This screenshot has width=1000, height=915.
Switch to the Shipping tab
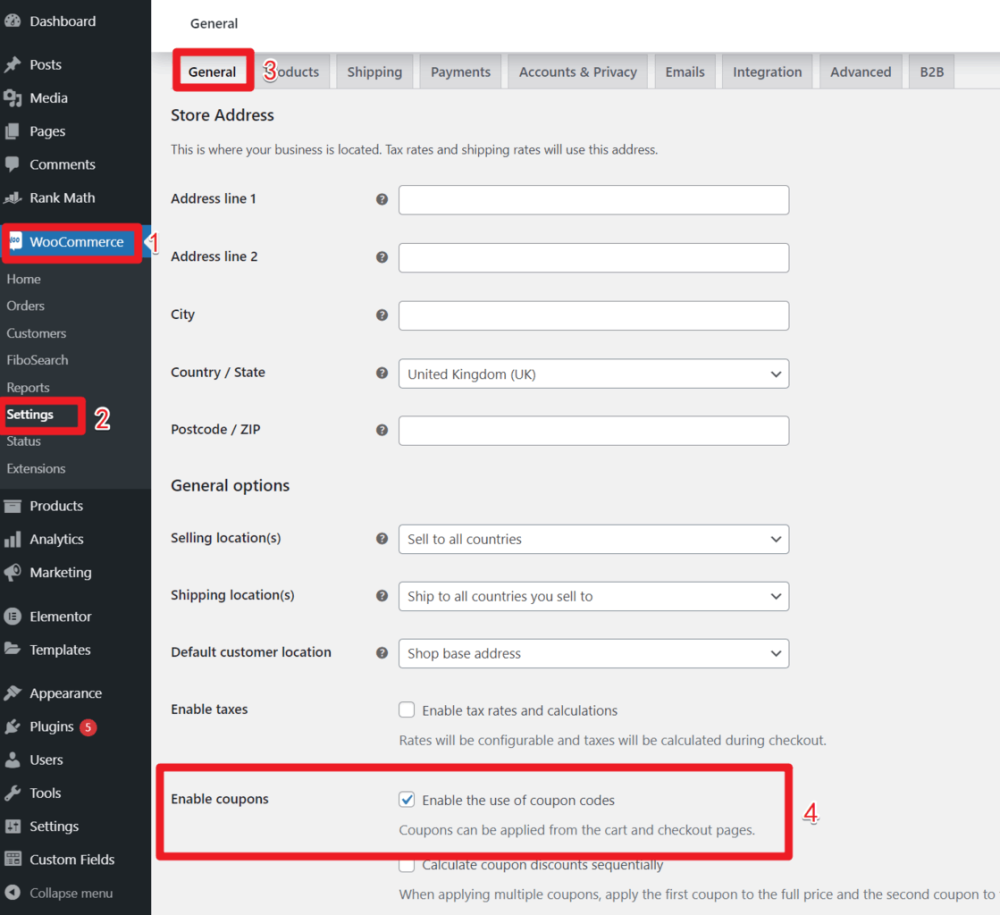(375, 71)
